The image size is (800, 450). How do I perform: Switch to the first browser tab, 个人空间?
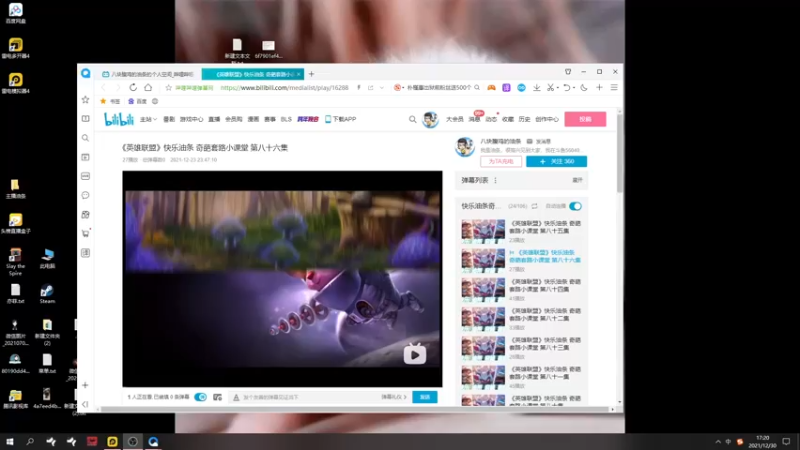(x=148, y=74)
